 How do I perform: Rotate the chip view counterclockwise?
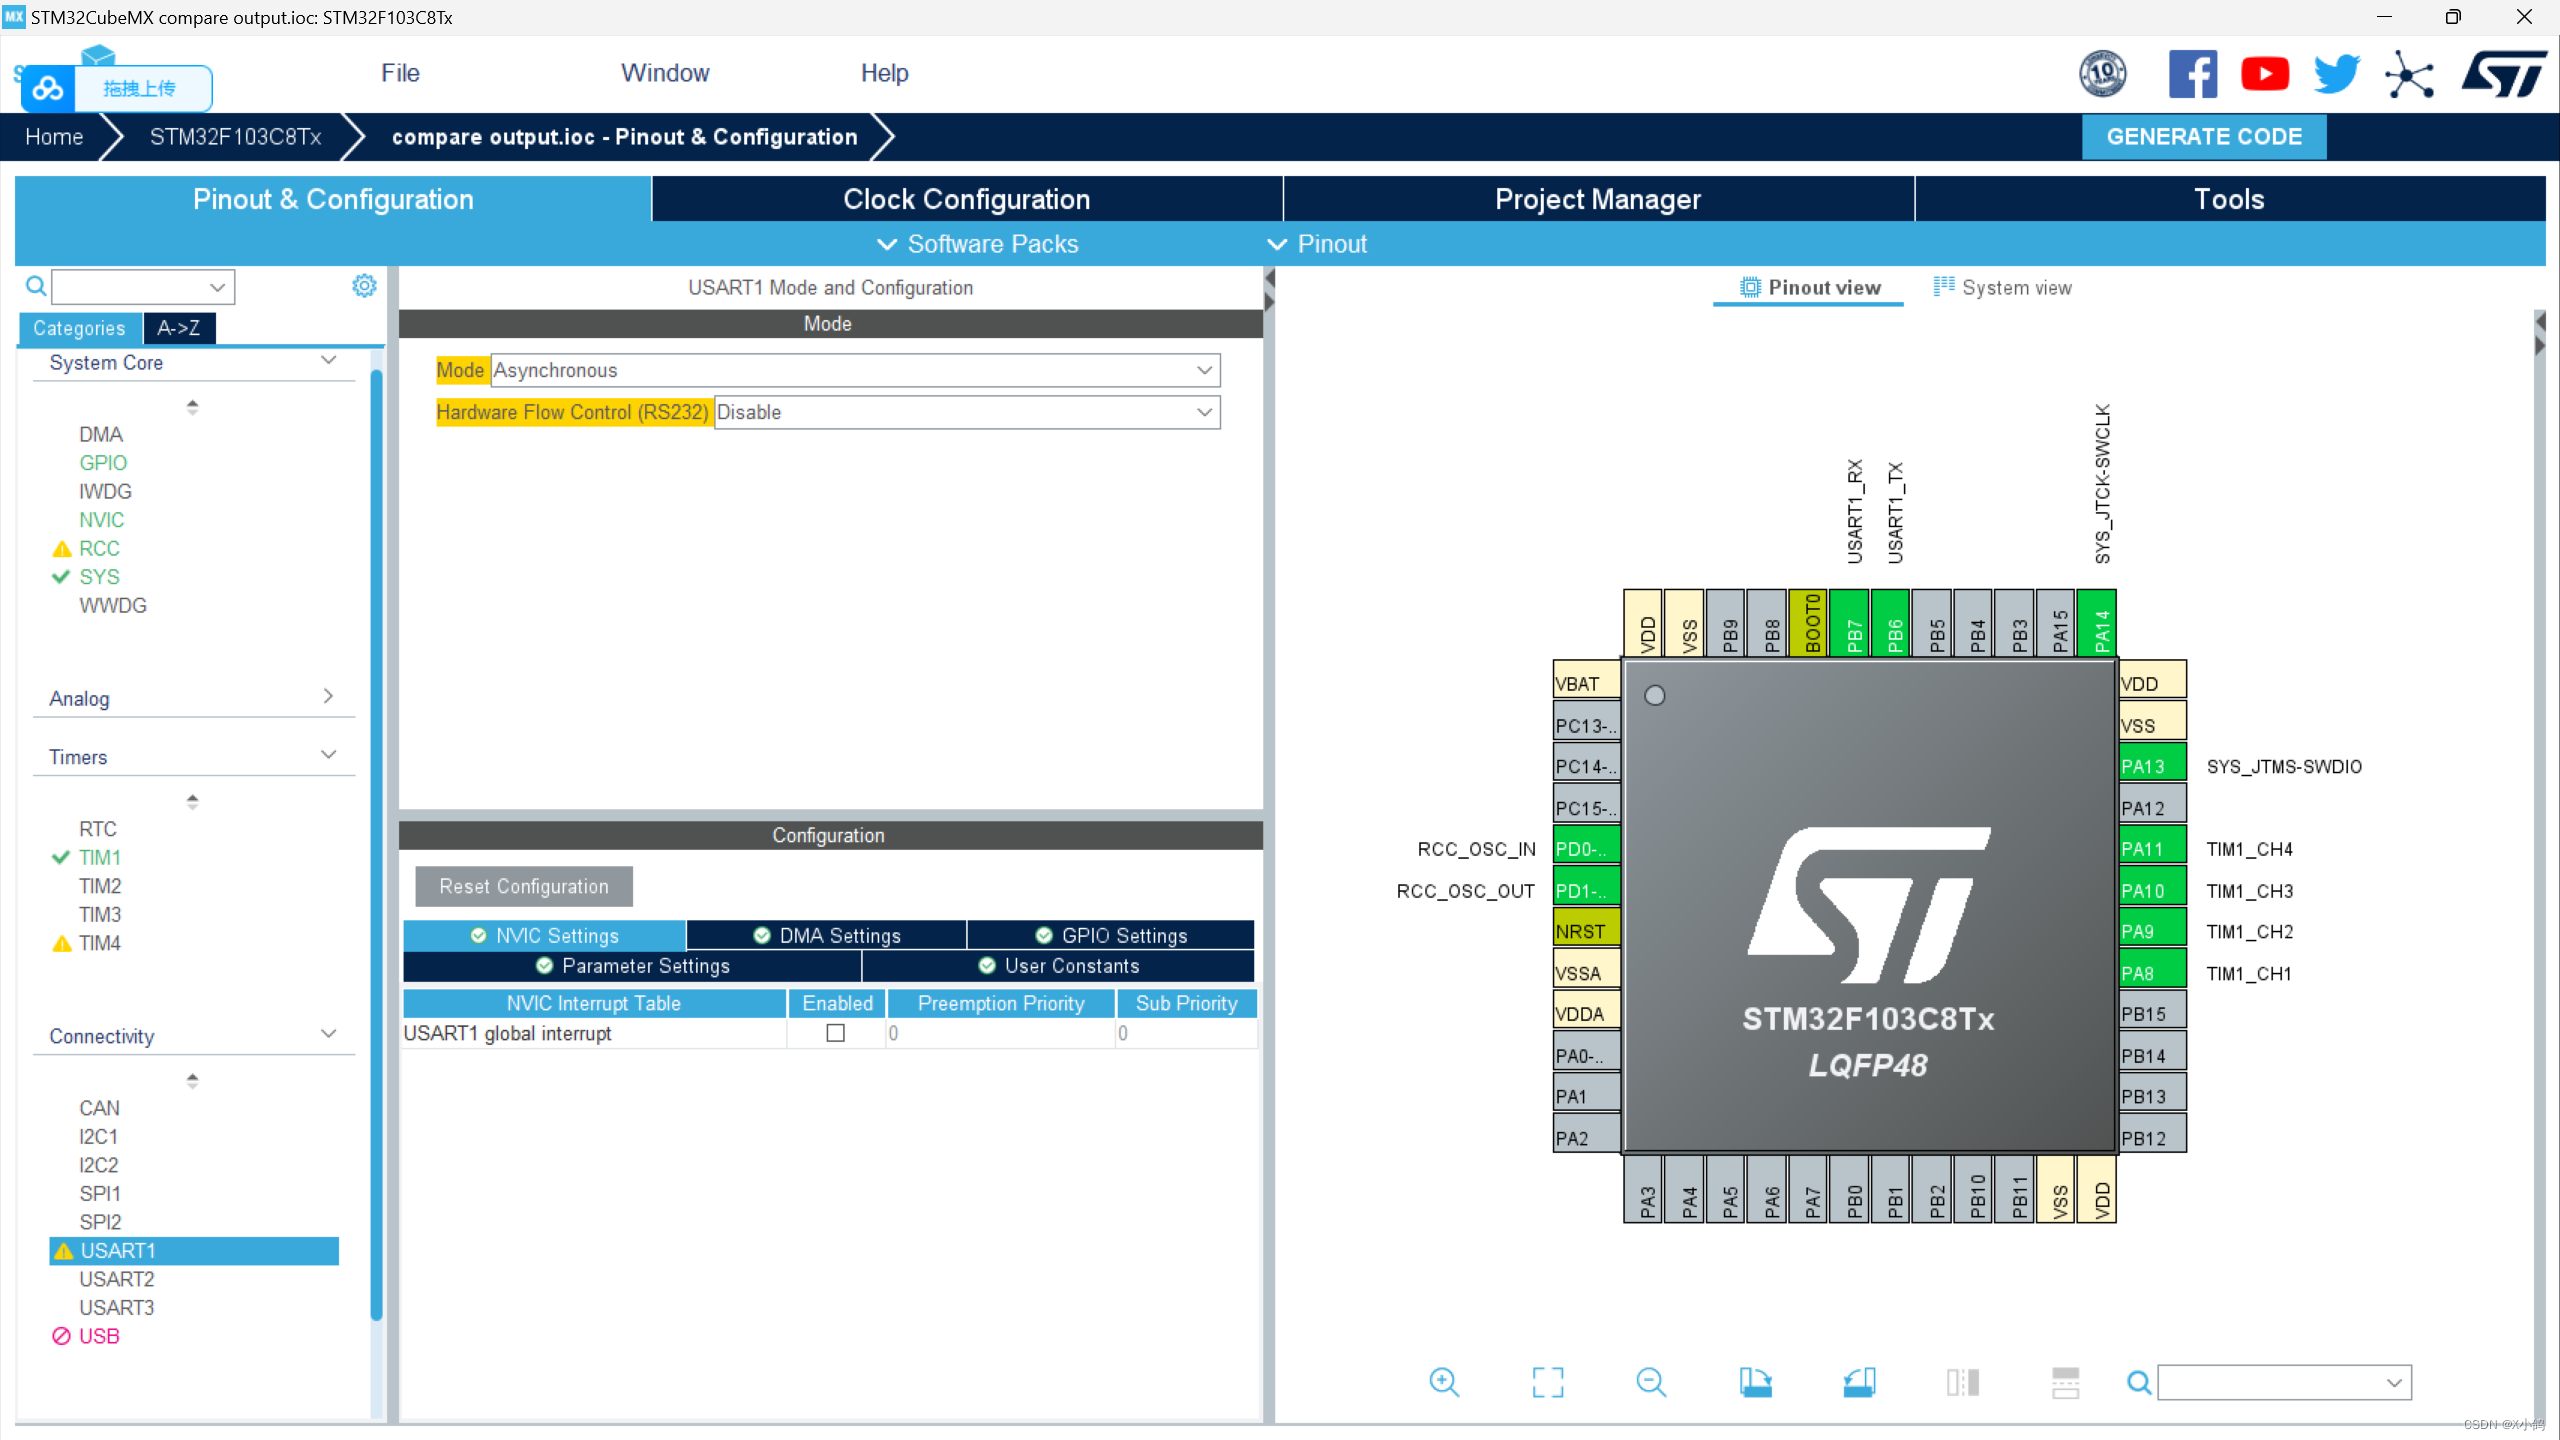pyautogui.click(x=1859, y=1382)
